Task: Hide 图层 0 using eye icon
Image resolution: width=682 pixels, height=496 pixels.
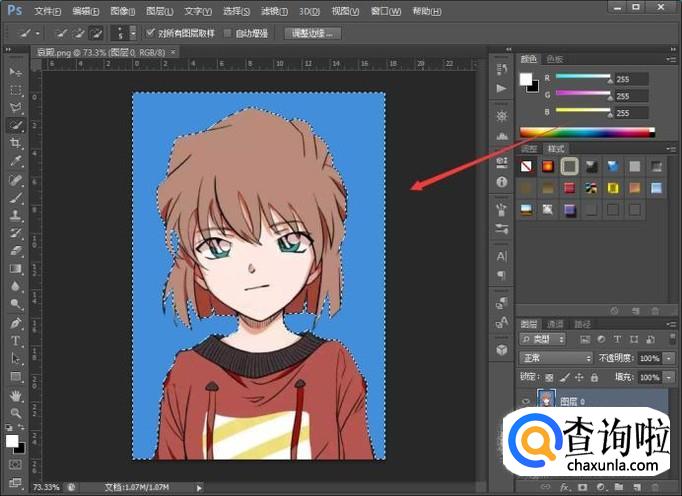Action: [x=526, y=399]
